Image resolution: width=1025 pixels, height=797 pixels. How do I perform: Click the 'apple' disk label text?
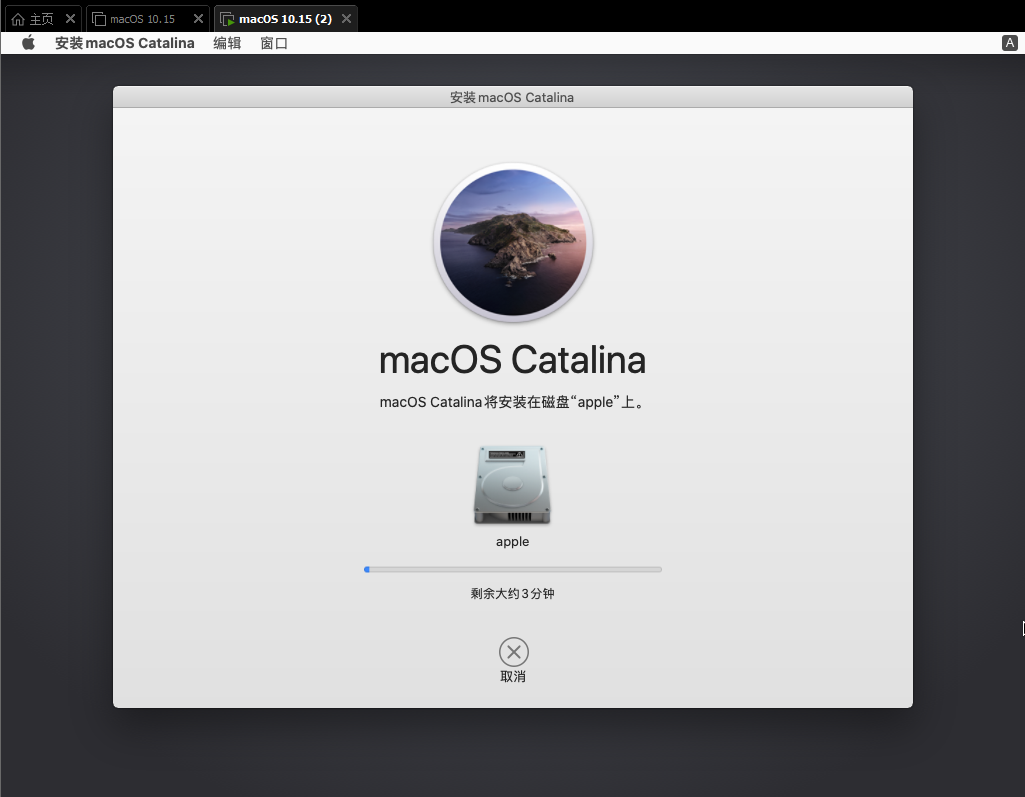point(512,541)
